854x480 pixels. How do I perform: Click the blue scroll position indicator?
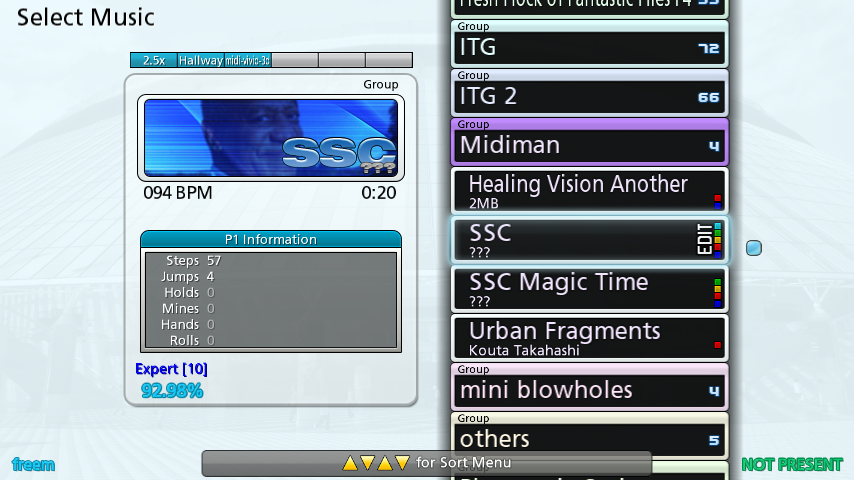pos(754,248)
